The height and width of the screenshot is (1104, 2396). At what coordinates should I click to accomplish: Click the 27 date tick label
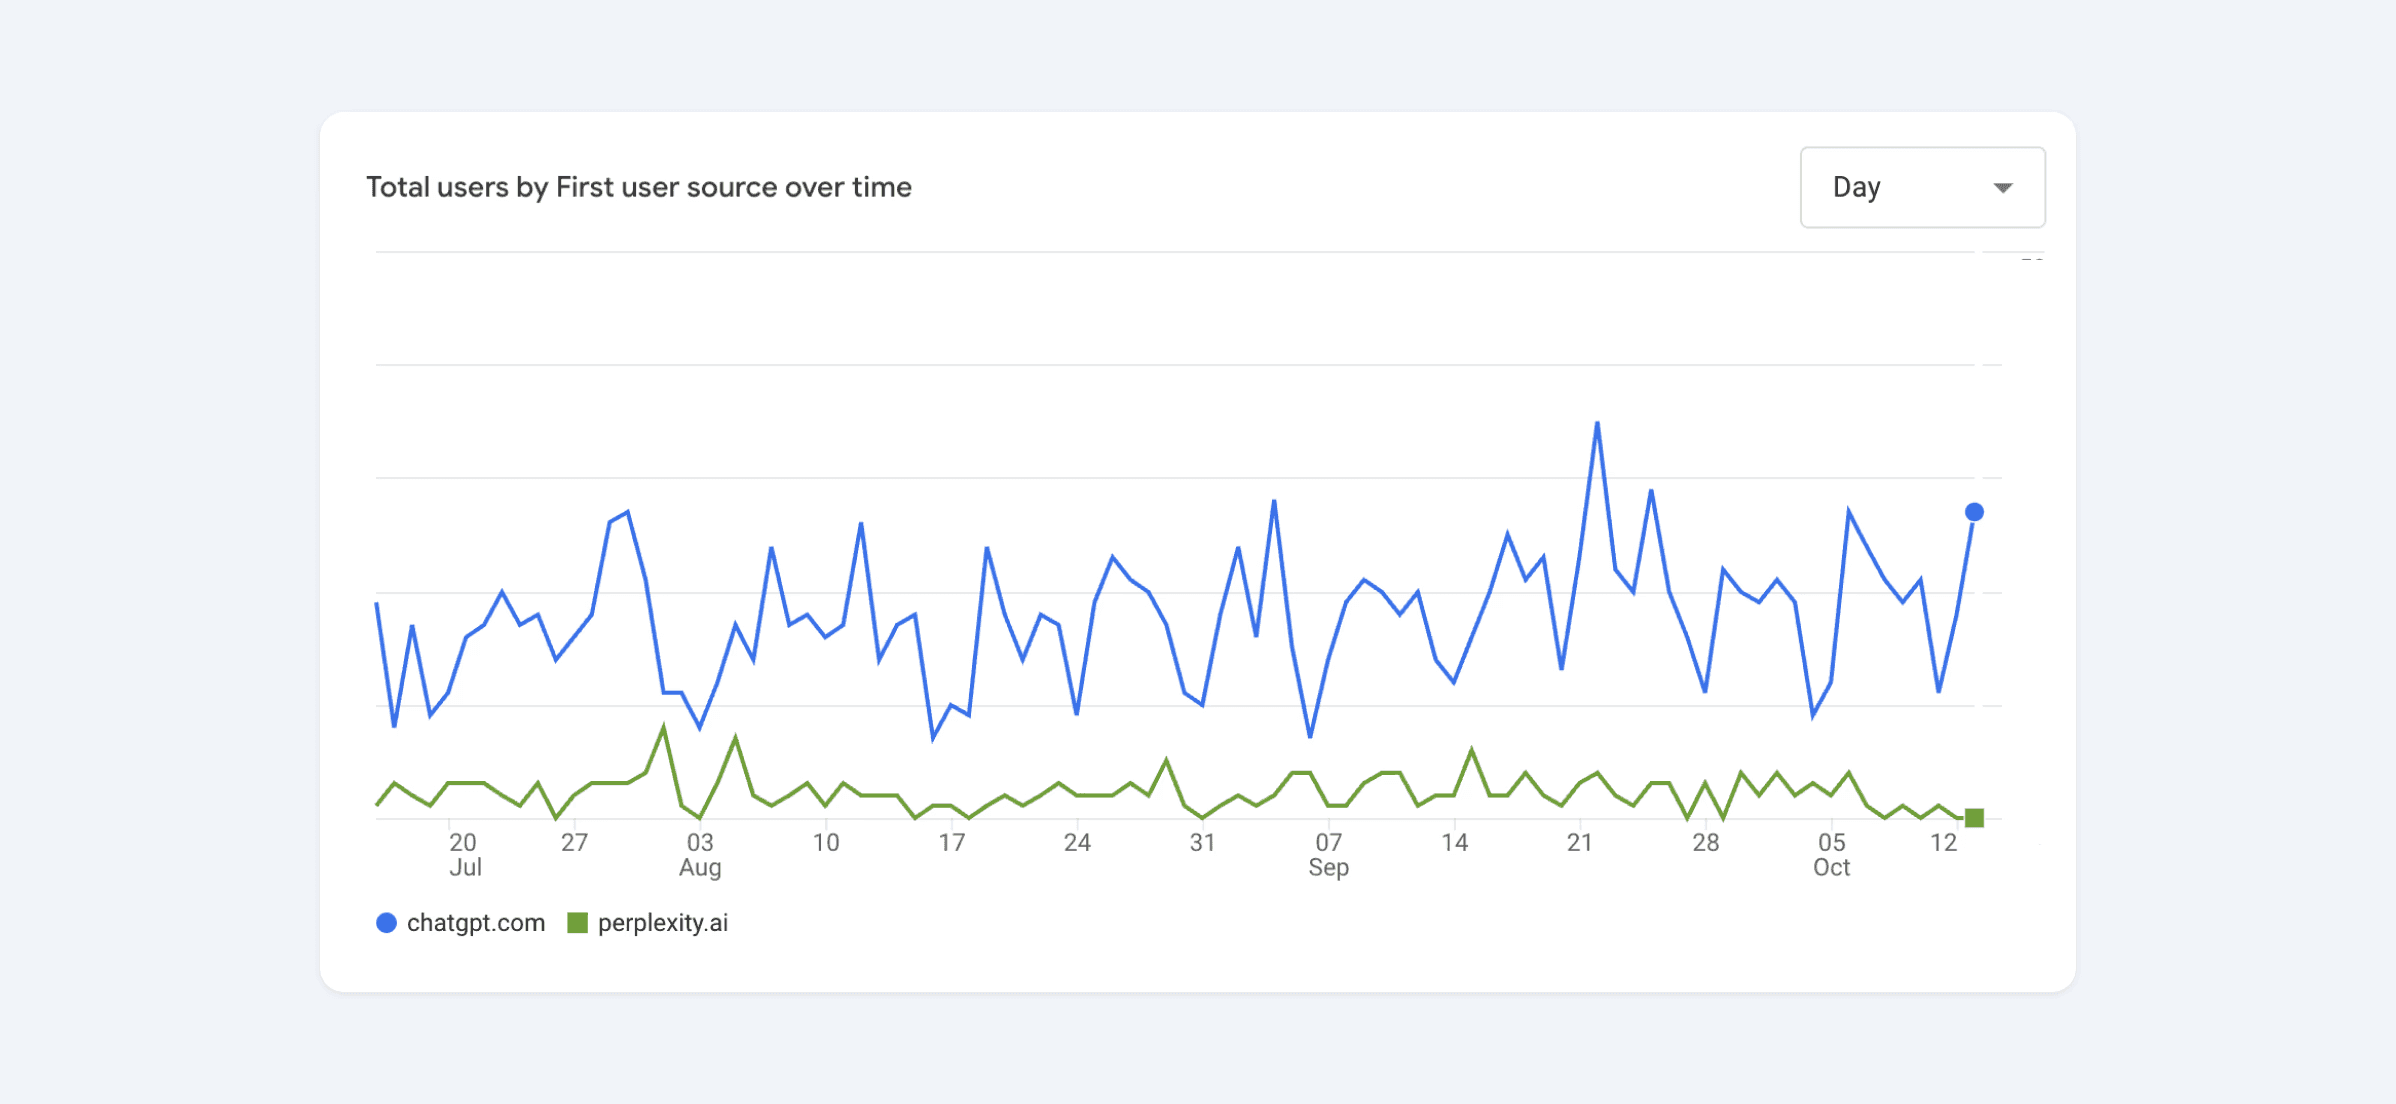[x=574, y=843]
